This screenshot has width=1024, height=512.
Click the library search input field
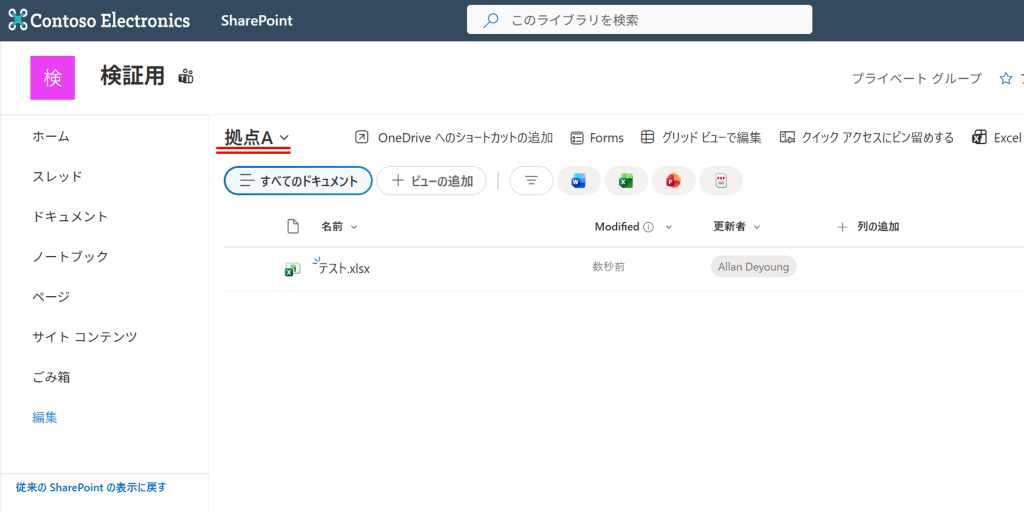pyautogui.click(x=650, y=20)
